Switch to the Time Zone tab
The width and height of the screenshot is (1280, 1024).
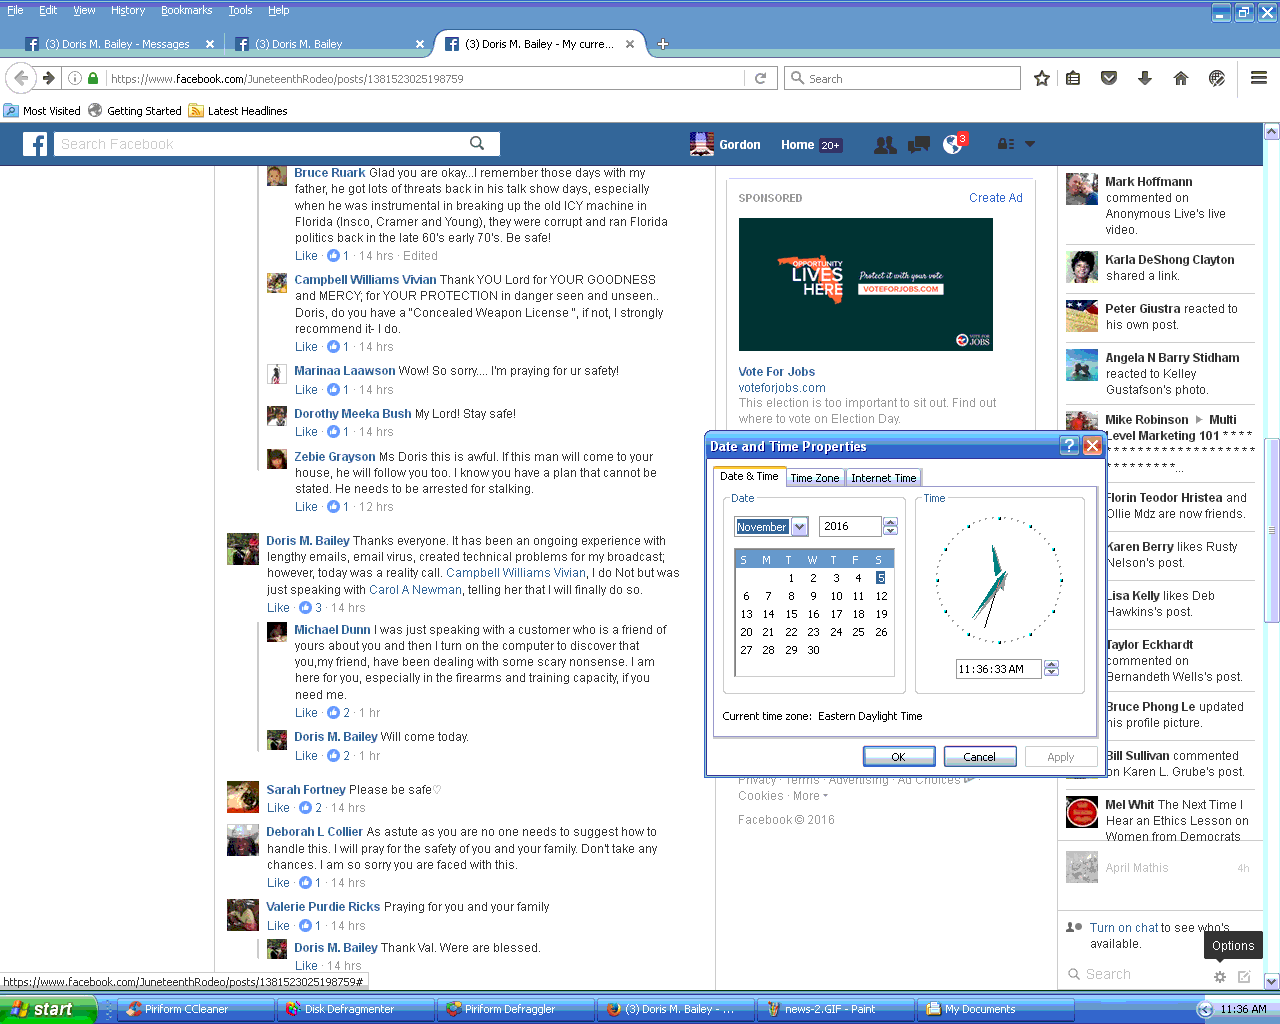tap(814, 478)
